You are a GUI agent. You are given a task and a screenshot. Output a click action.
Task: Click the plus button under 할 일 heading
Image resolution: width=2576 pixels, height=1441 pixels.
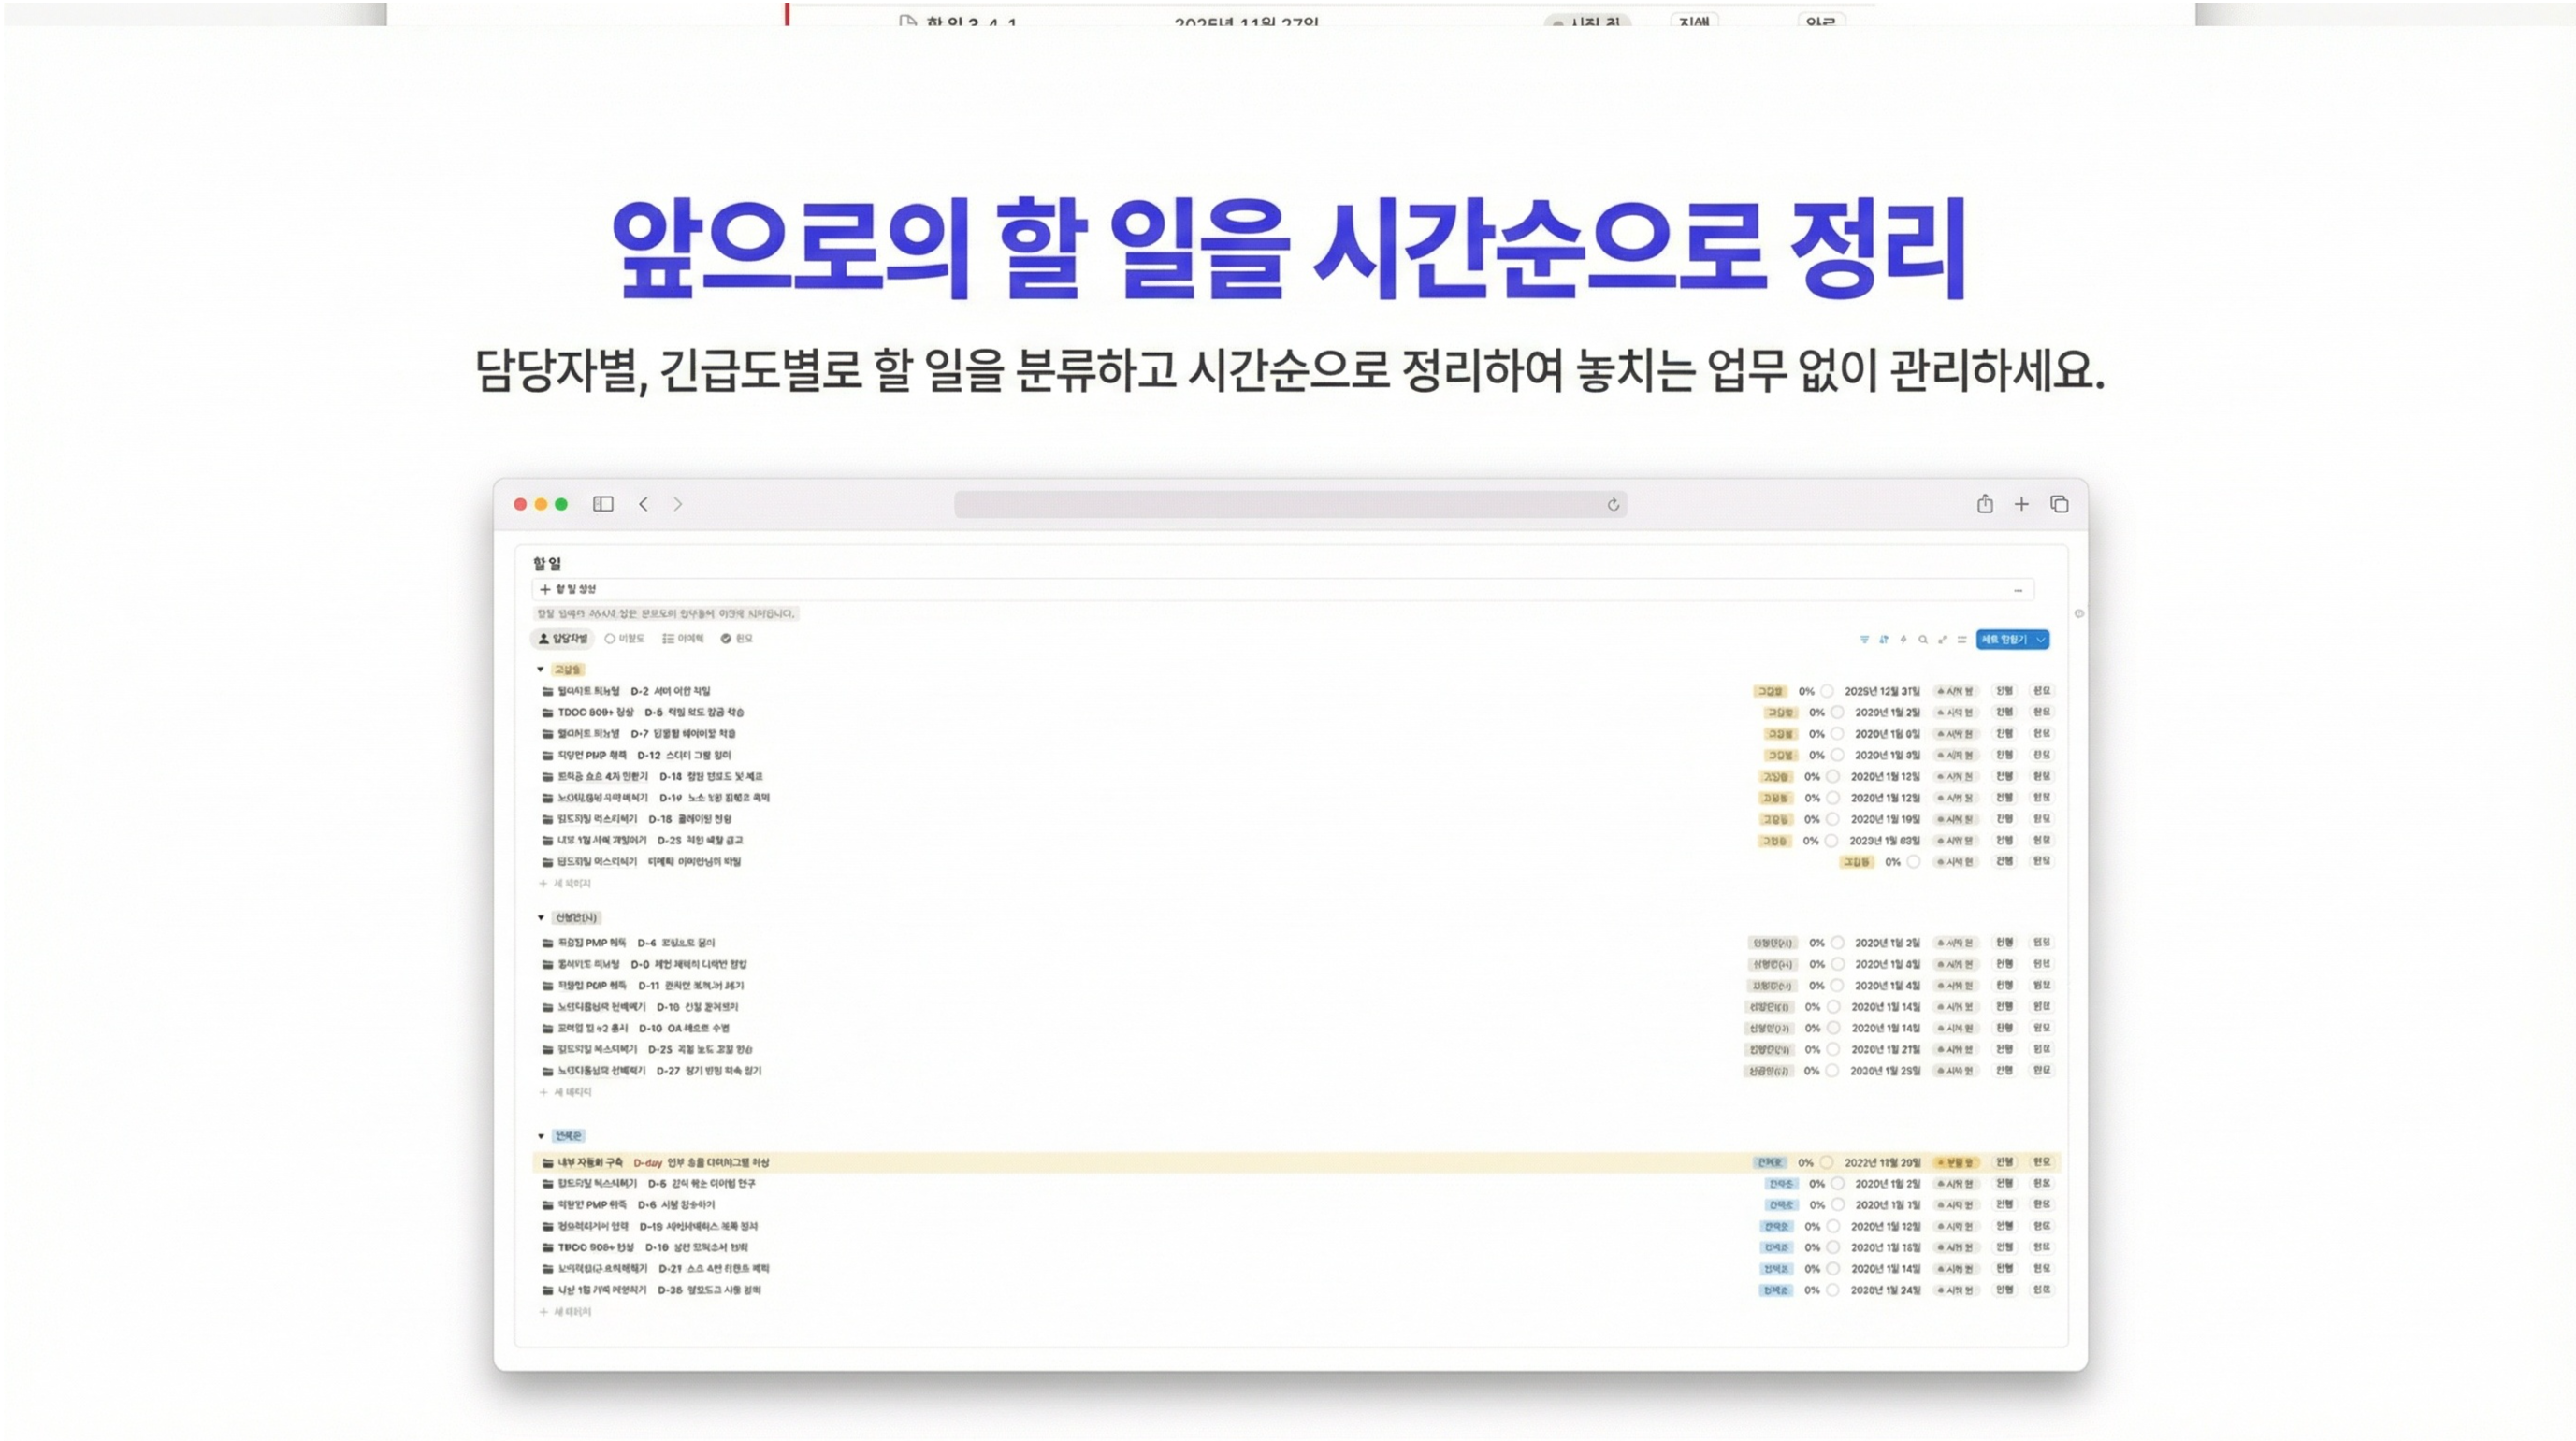[545, 589]
